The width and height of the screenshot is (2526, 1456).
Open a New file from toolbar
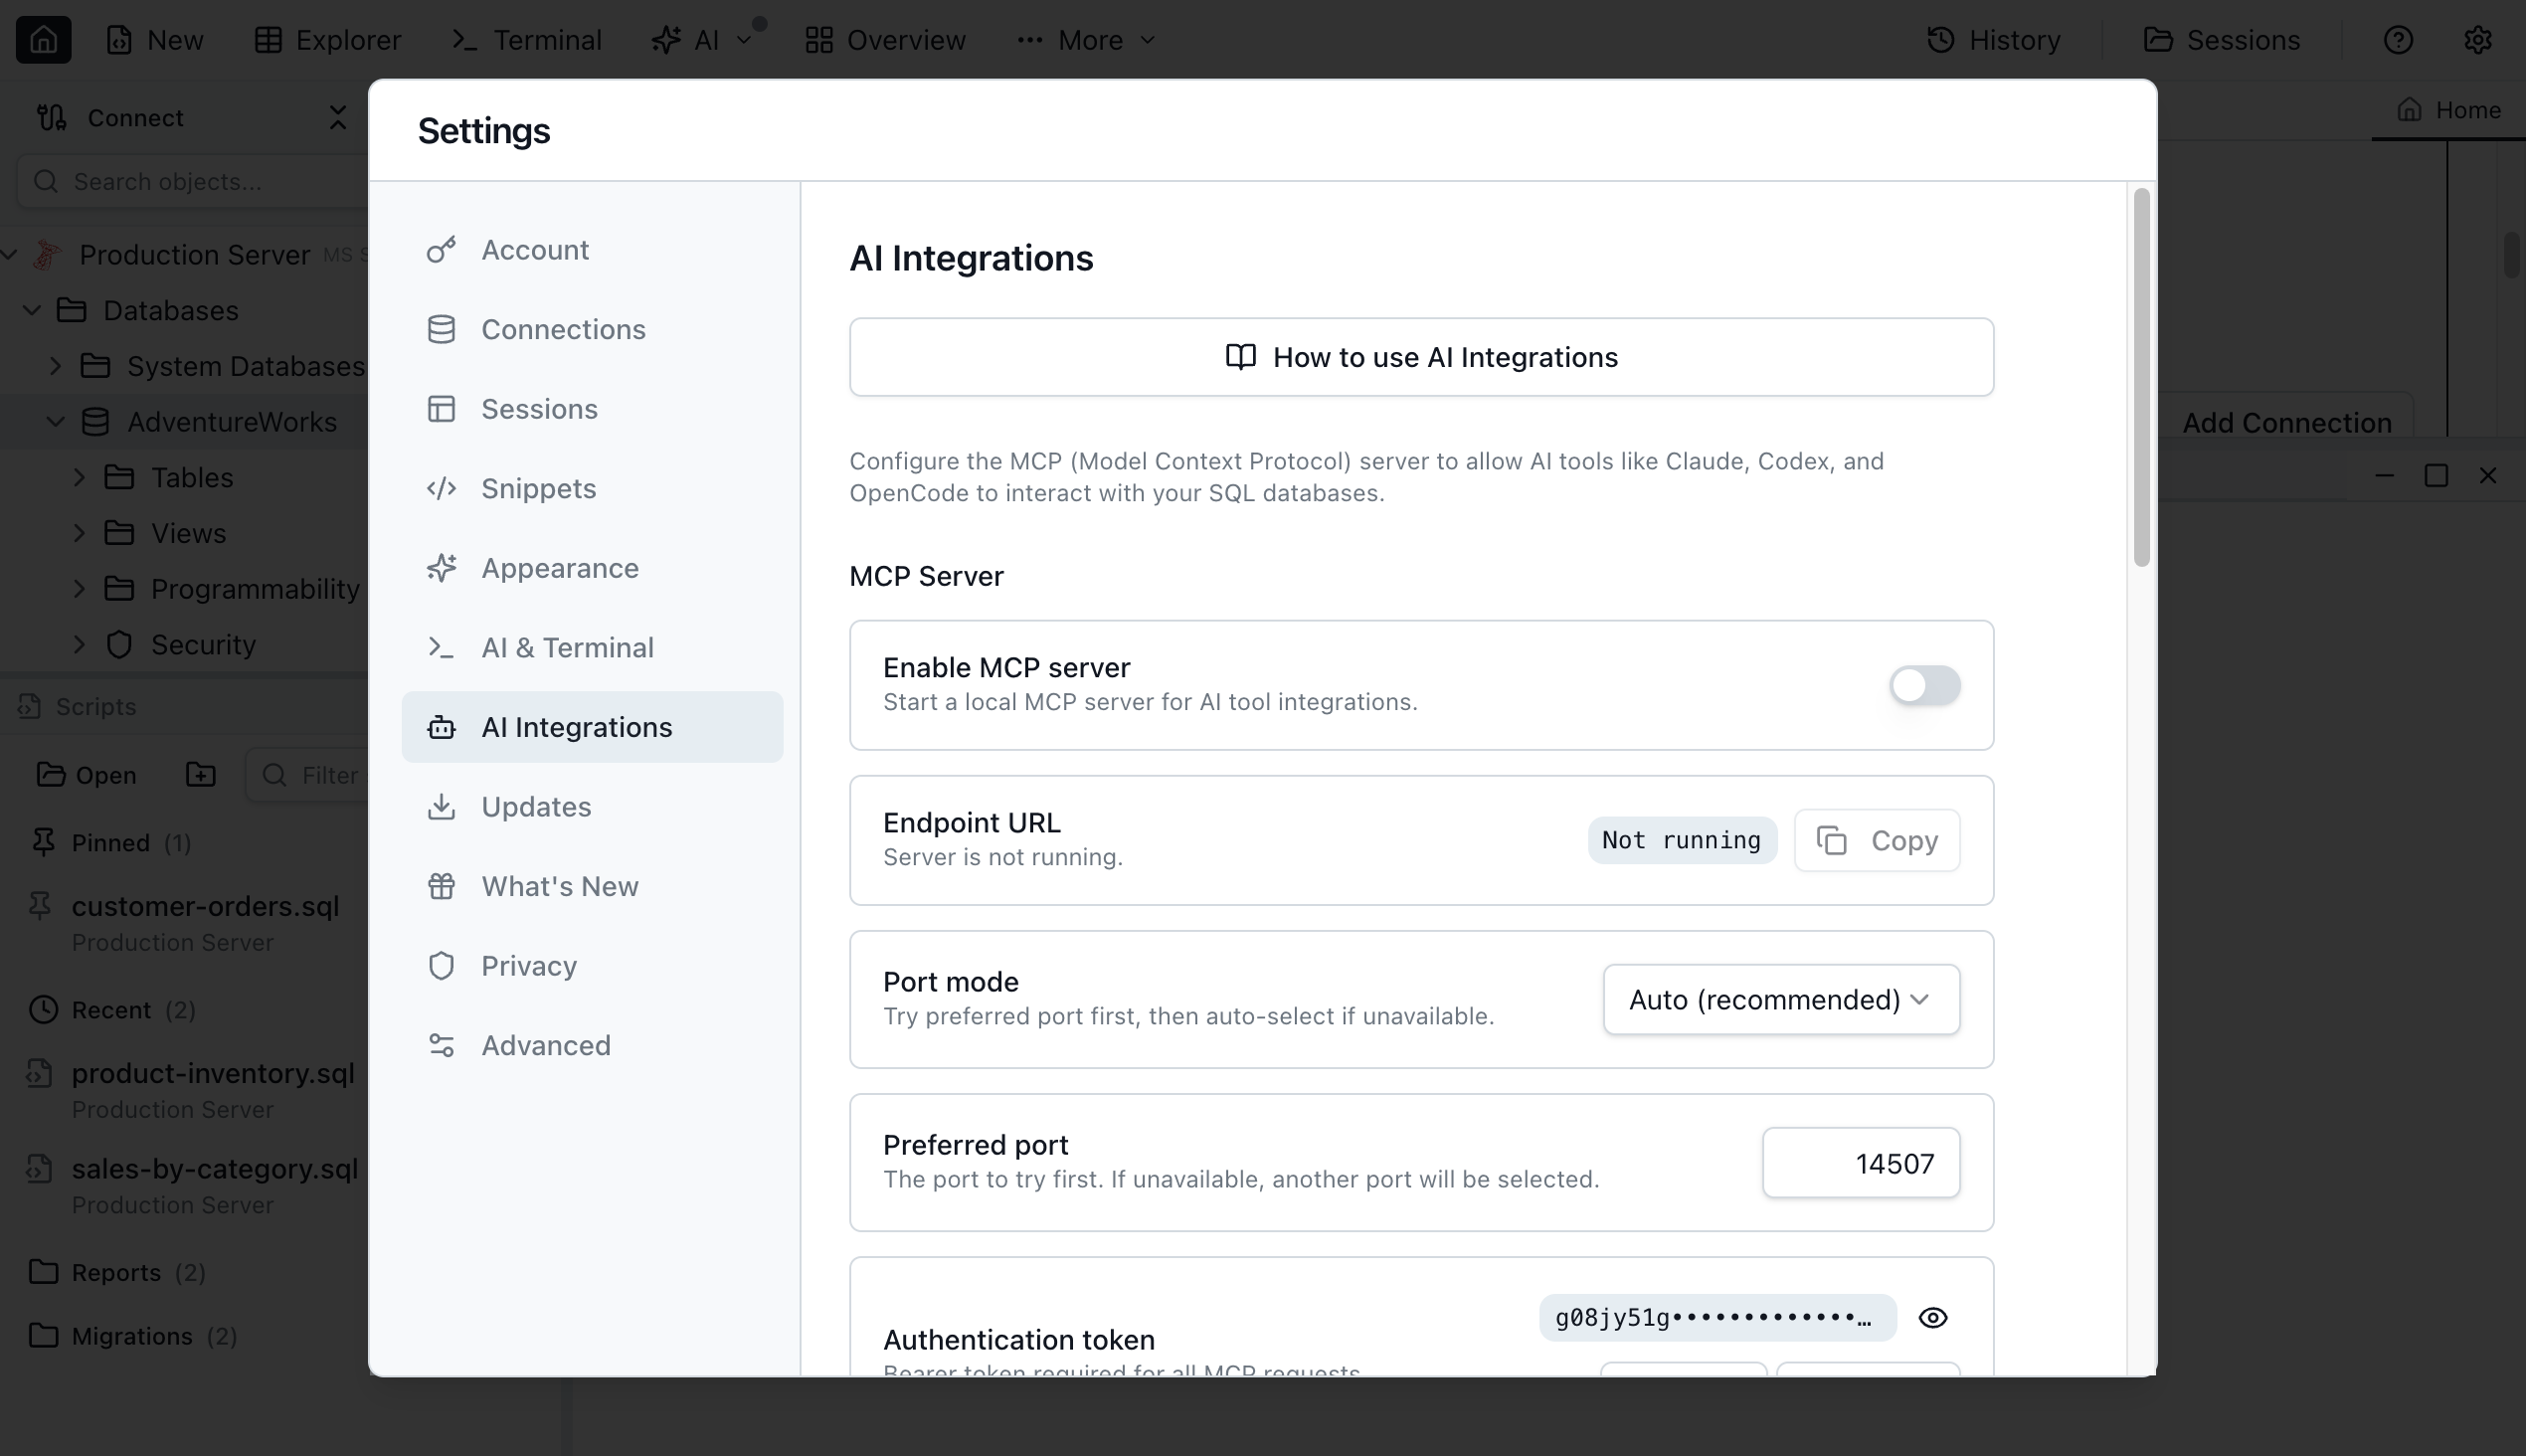(155, 40)
